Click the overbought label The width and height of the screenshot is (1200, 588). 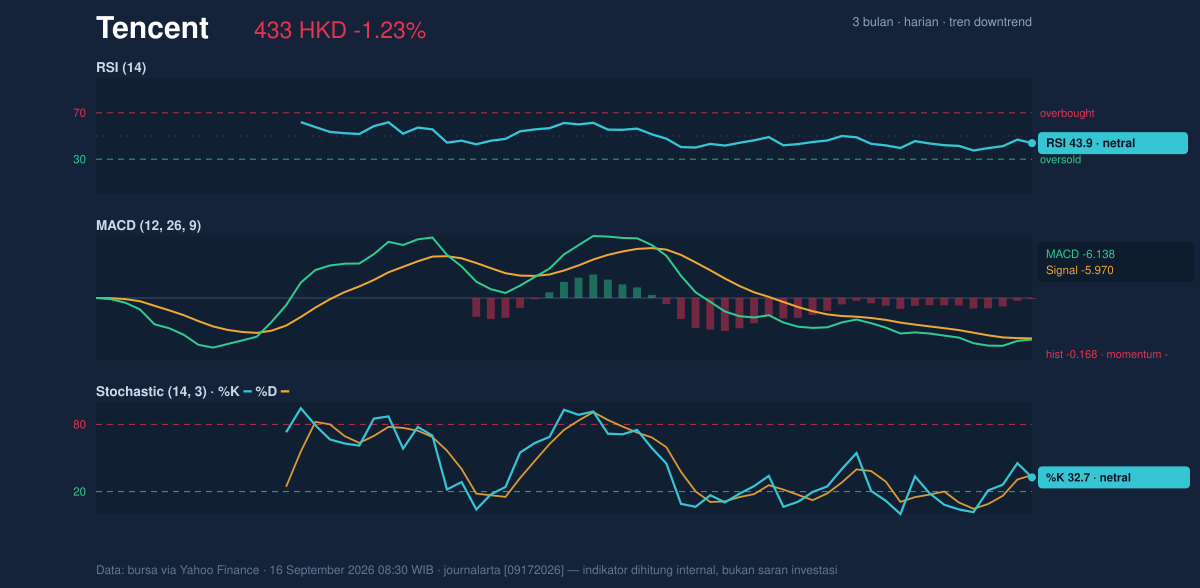click(1067, 113)
